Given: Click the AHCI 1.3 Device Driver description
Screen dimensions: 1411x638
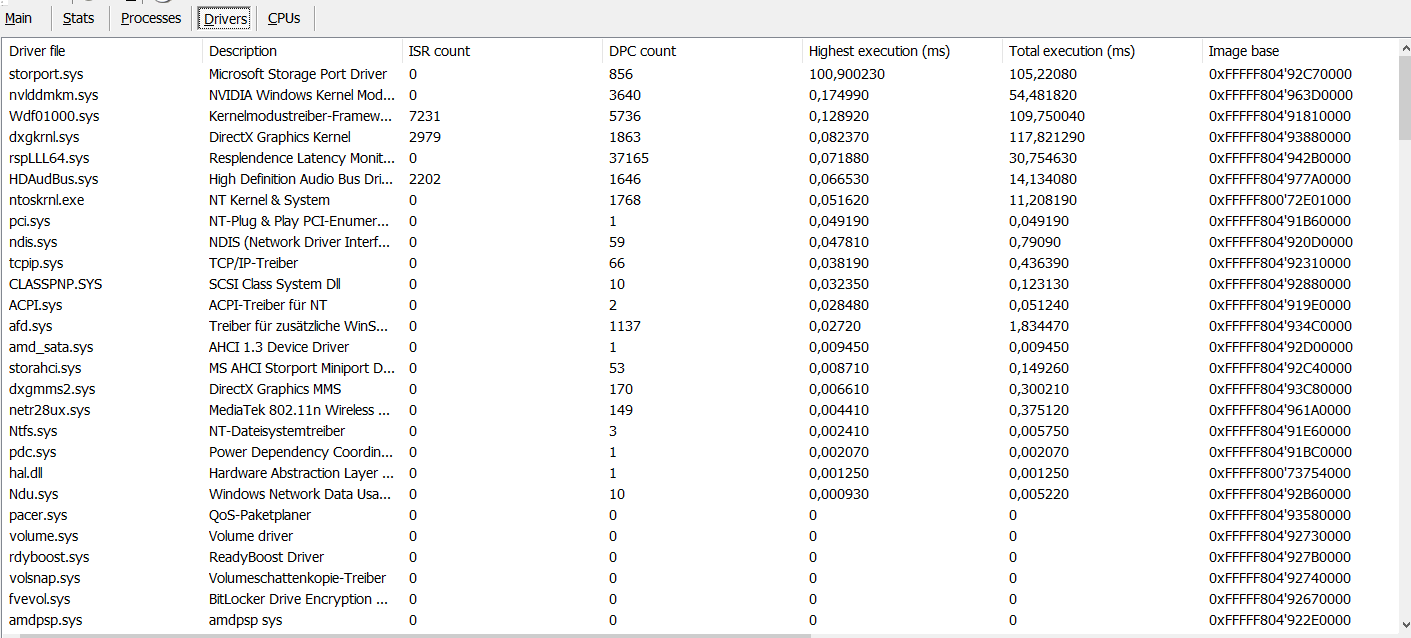Looking at the screenshot, I should pyautogui.click(x=279, y=347).
